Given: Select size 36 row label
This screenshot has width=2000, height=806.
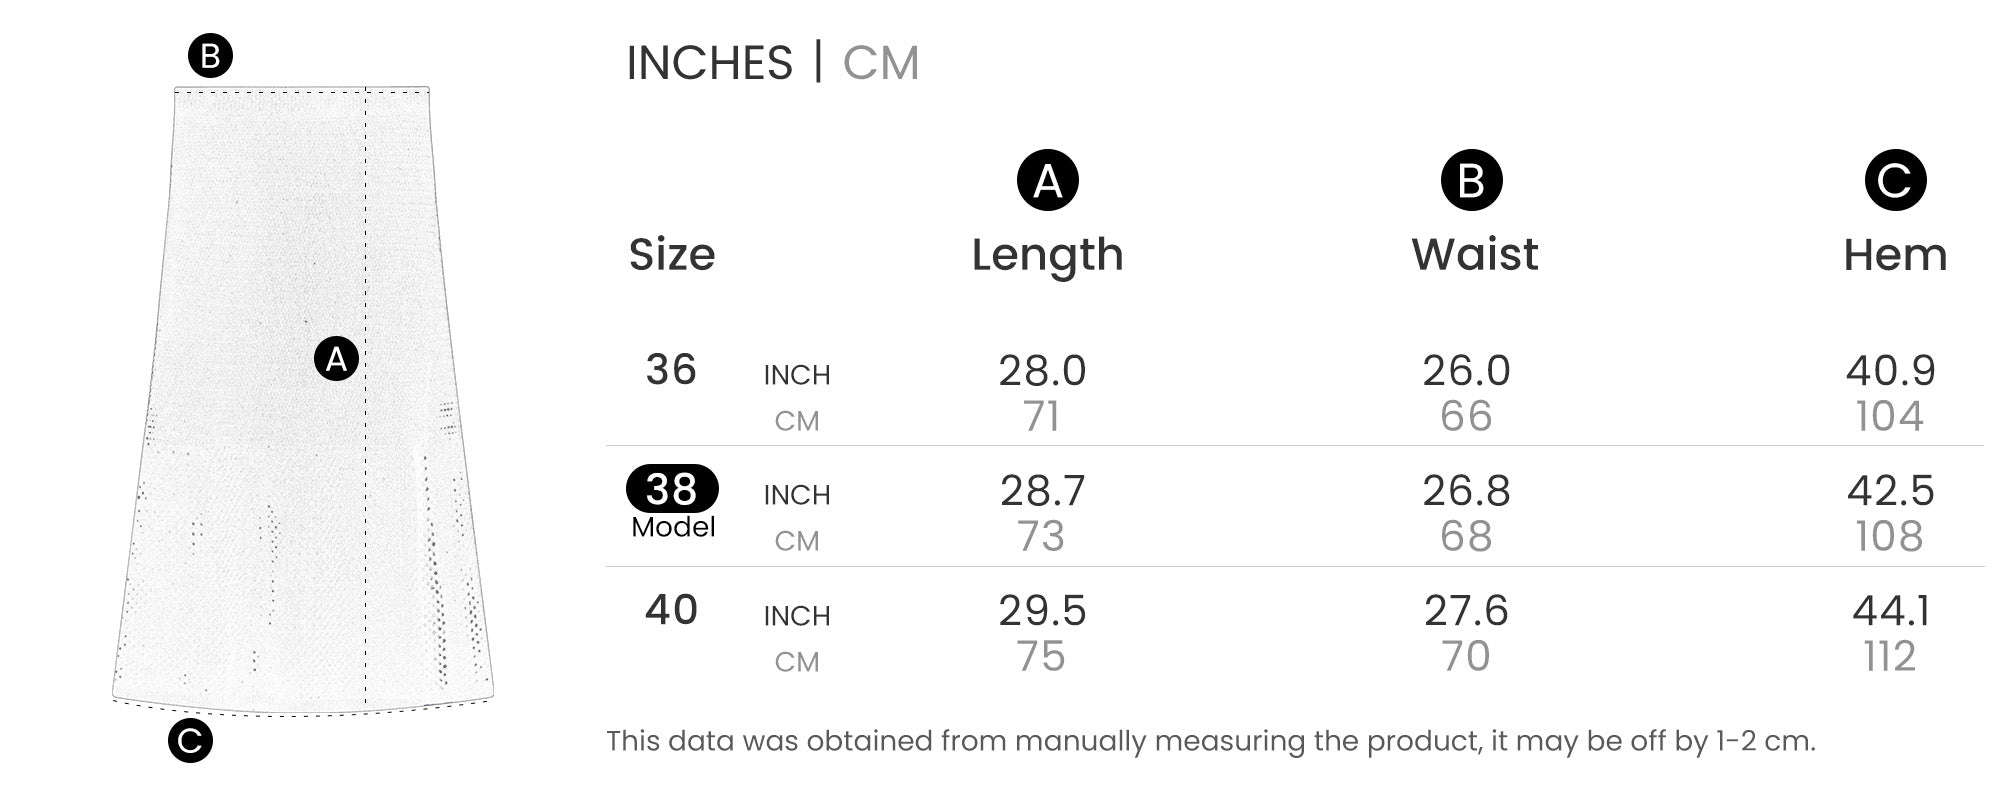Looking at the screenshot, I should pos(671,370).
